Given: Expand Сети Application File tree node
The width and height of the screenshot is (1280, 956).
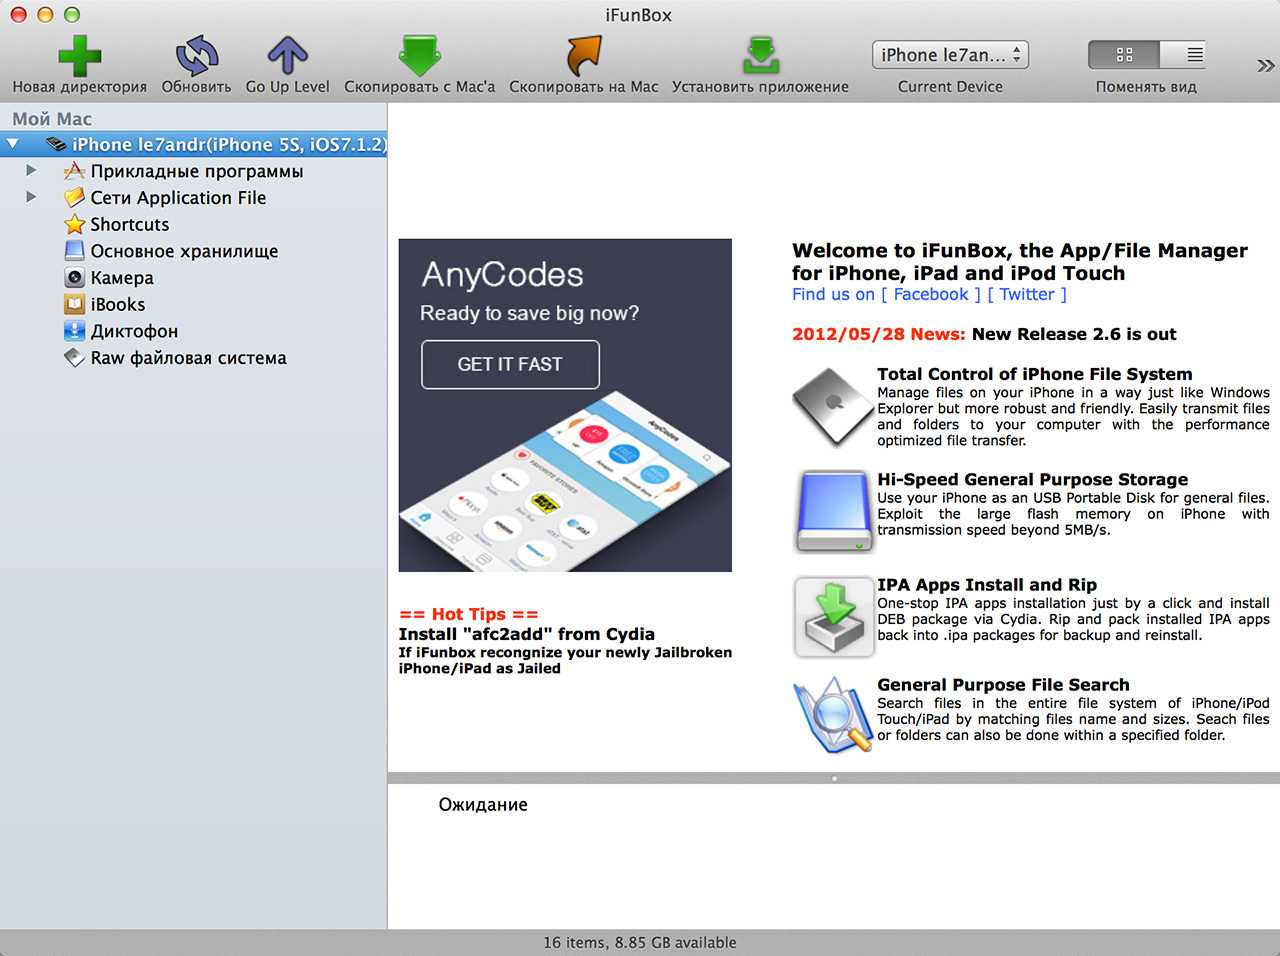Looking at the screenshot, I should coord(31,198).
